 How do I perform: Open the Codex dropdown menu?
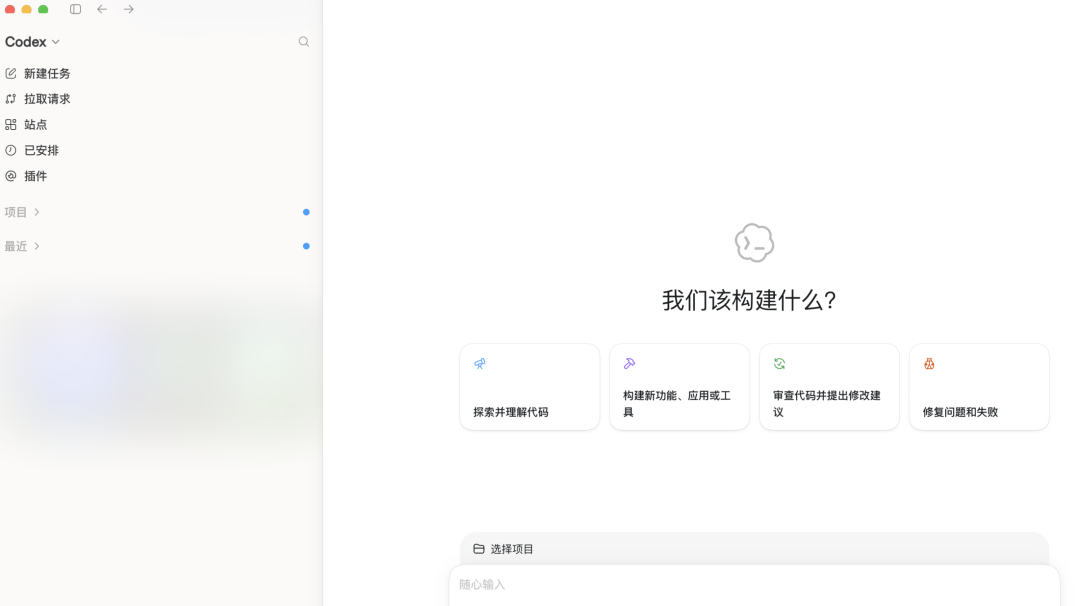coord(32,42)
